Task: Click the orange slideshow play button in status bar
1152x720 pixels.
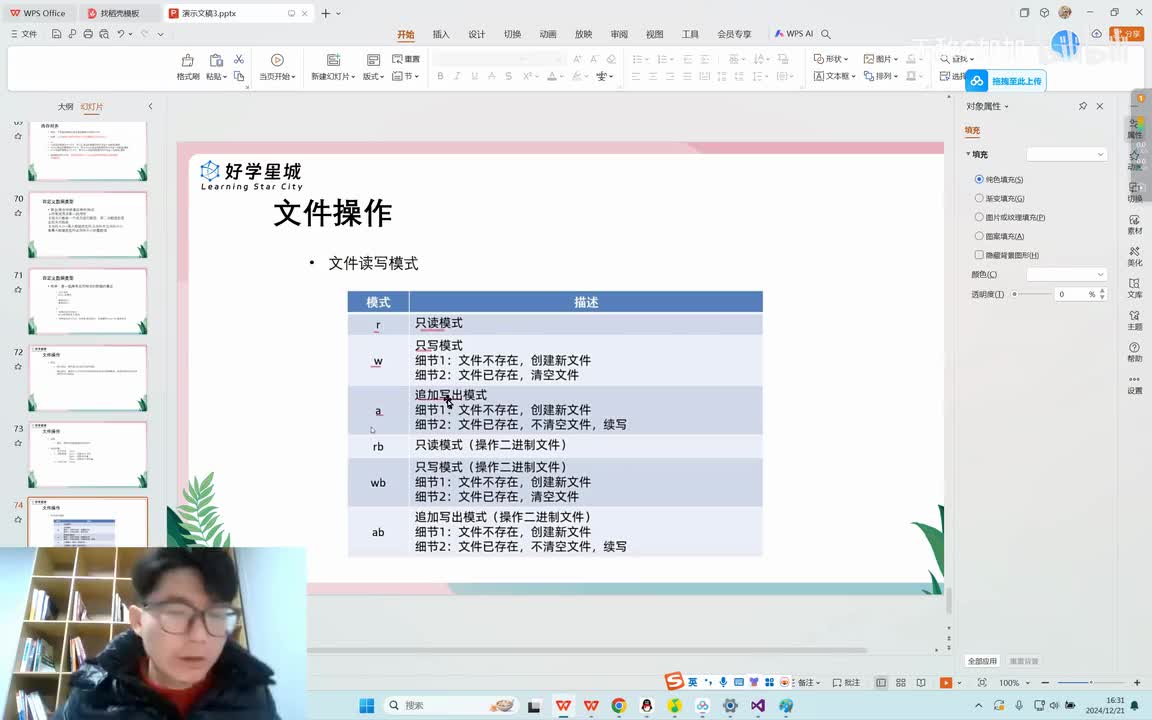Action: [x=946, y=683]
